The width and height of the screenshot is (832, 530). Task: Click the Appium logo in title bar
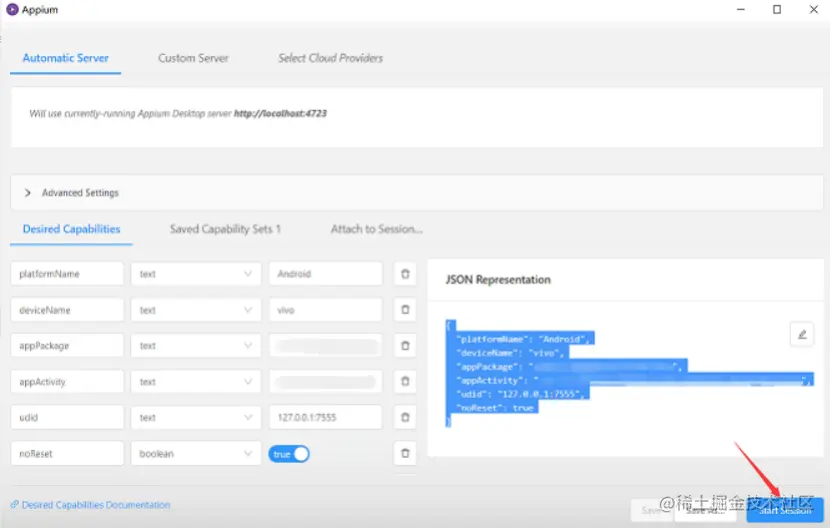pos(12,10)
